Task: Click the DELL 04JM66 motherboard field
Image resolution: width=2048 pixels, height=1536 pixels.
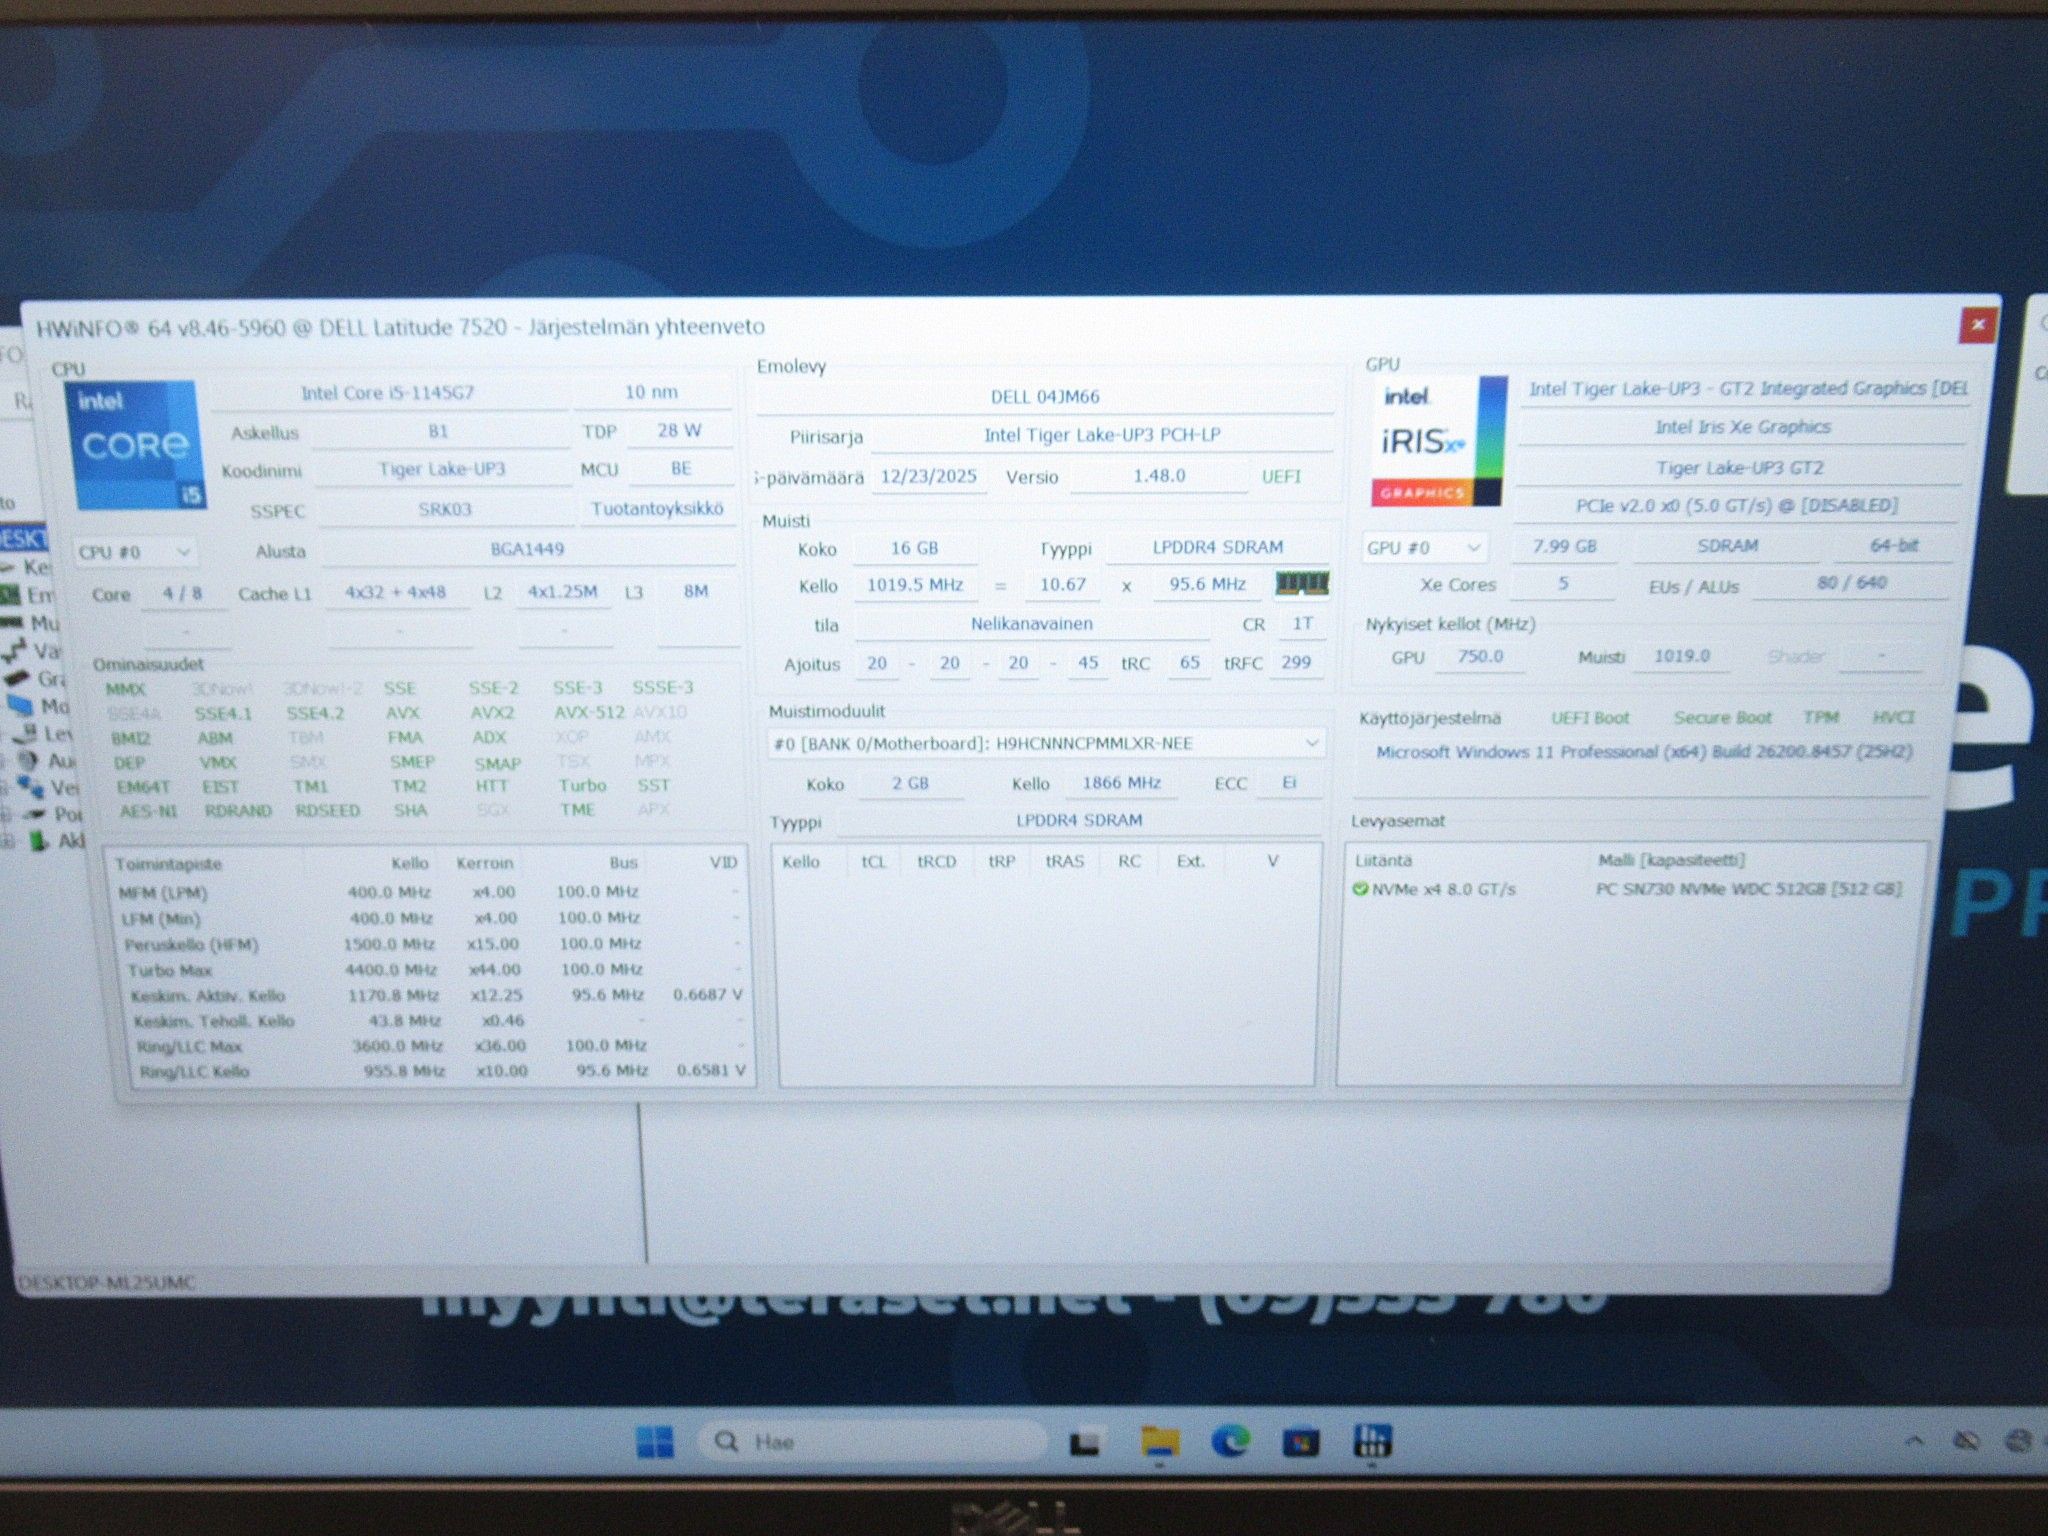Action: (x=1045, y=397)
